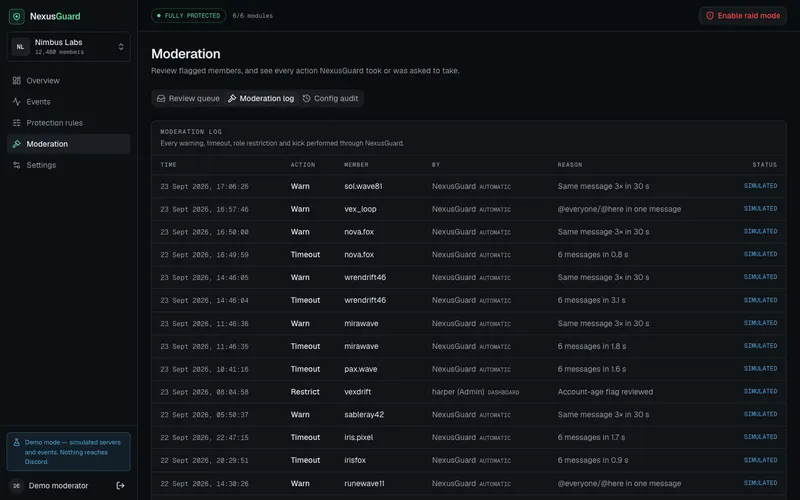This screenshot has width=800, height=500.
Task: Click the Demo moderator avatar circle
Action: pyautogui.click(x=16, y=486)
